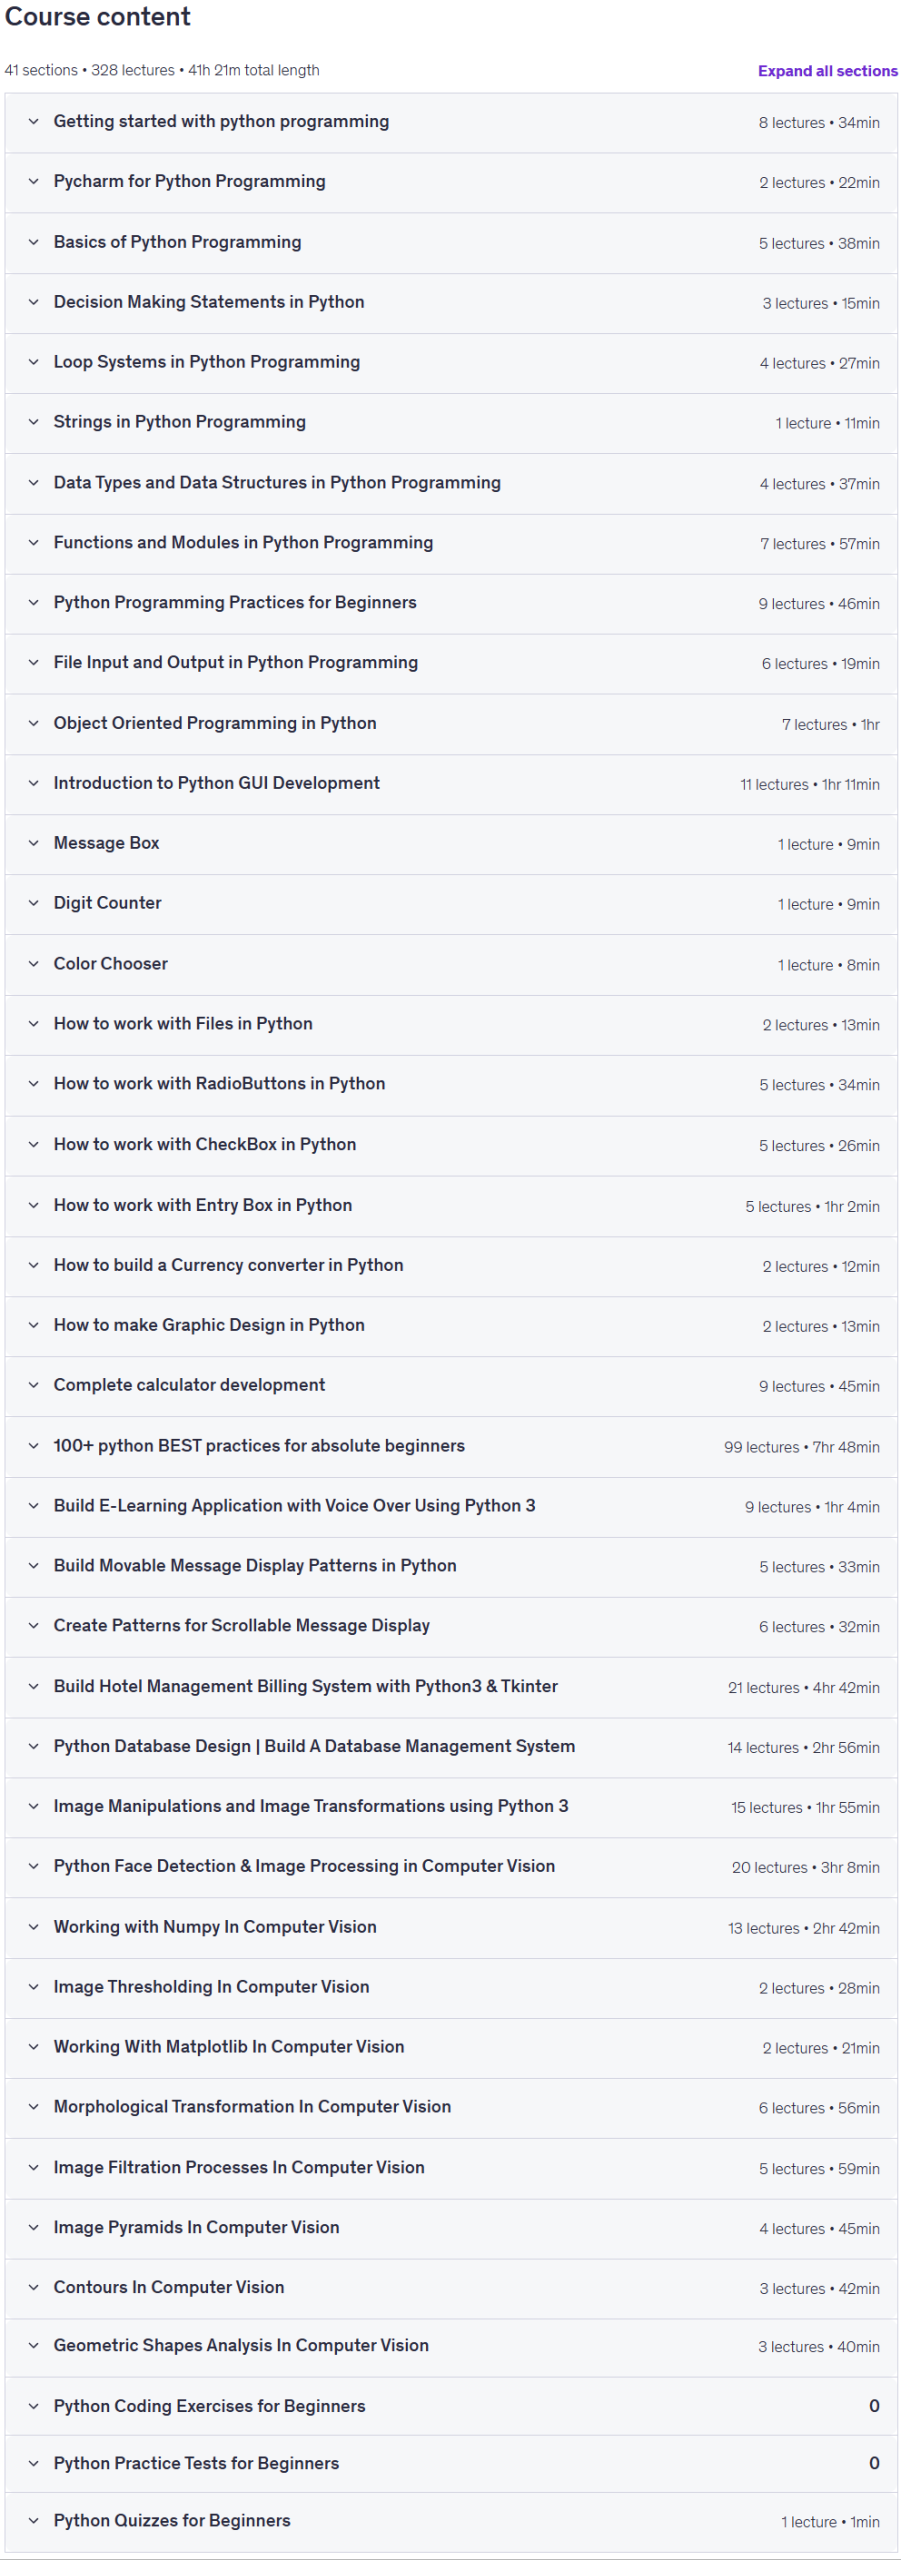
Task: Expand chevron beside Pycharm for Python Programming
Action: click(x=33, y=182)
